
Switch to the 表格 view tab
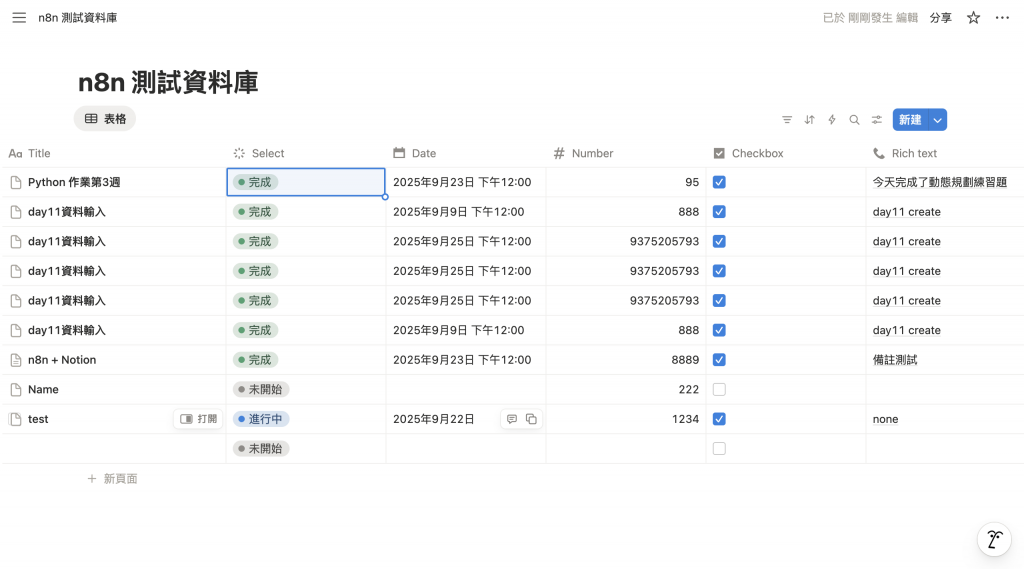(104, 119)
